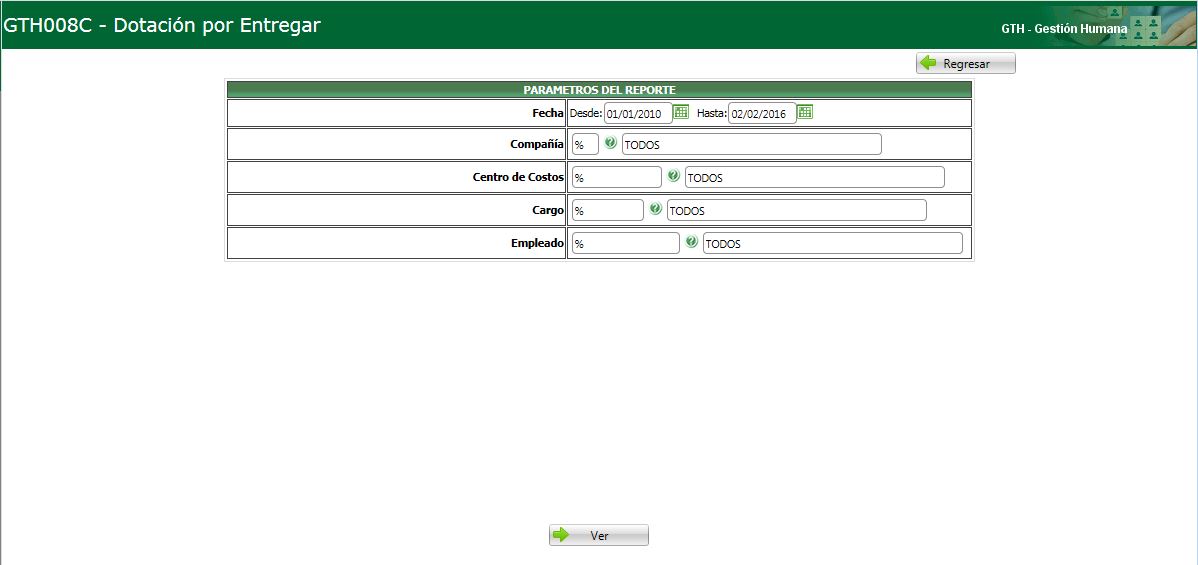Viewport: 1198px width, 565px height.
Task: Focus the Centro de Costos code field
Action: point(617,177)
